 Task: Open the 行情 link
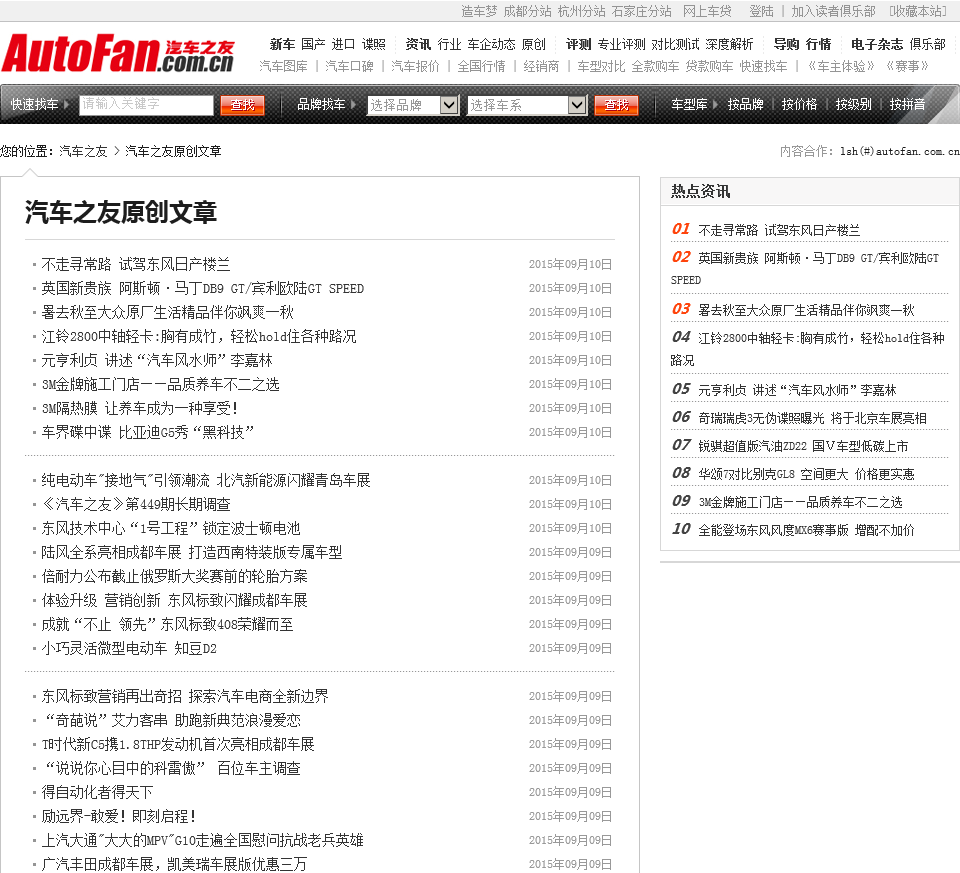[x=819, y=44]
